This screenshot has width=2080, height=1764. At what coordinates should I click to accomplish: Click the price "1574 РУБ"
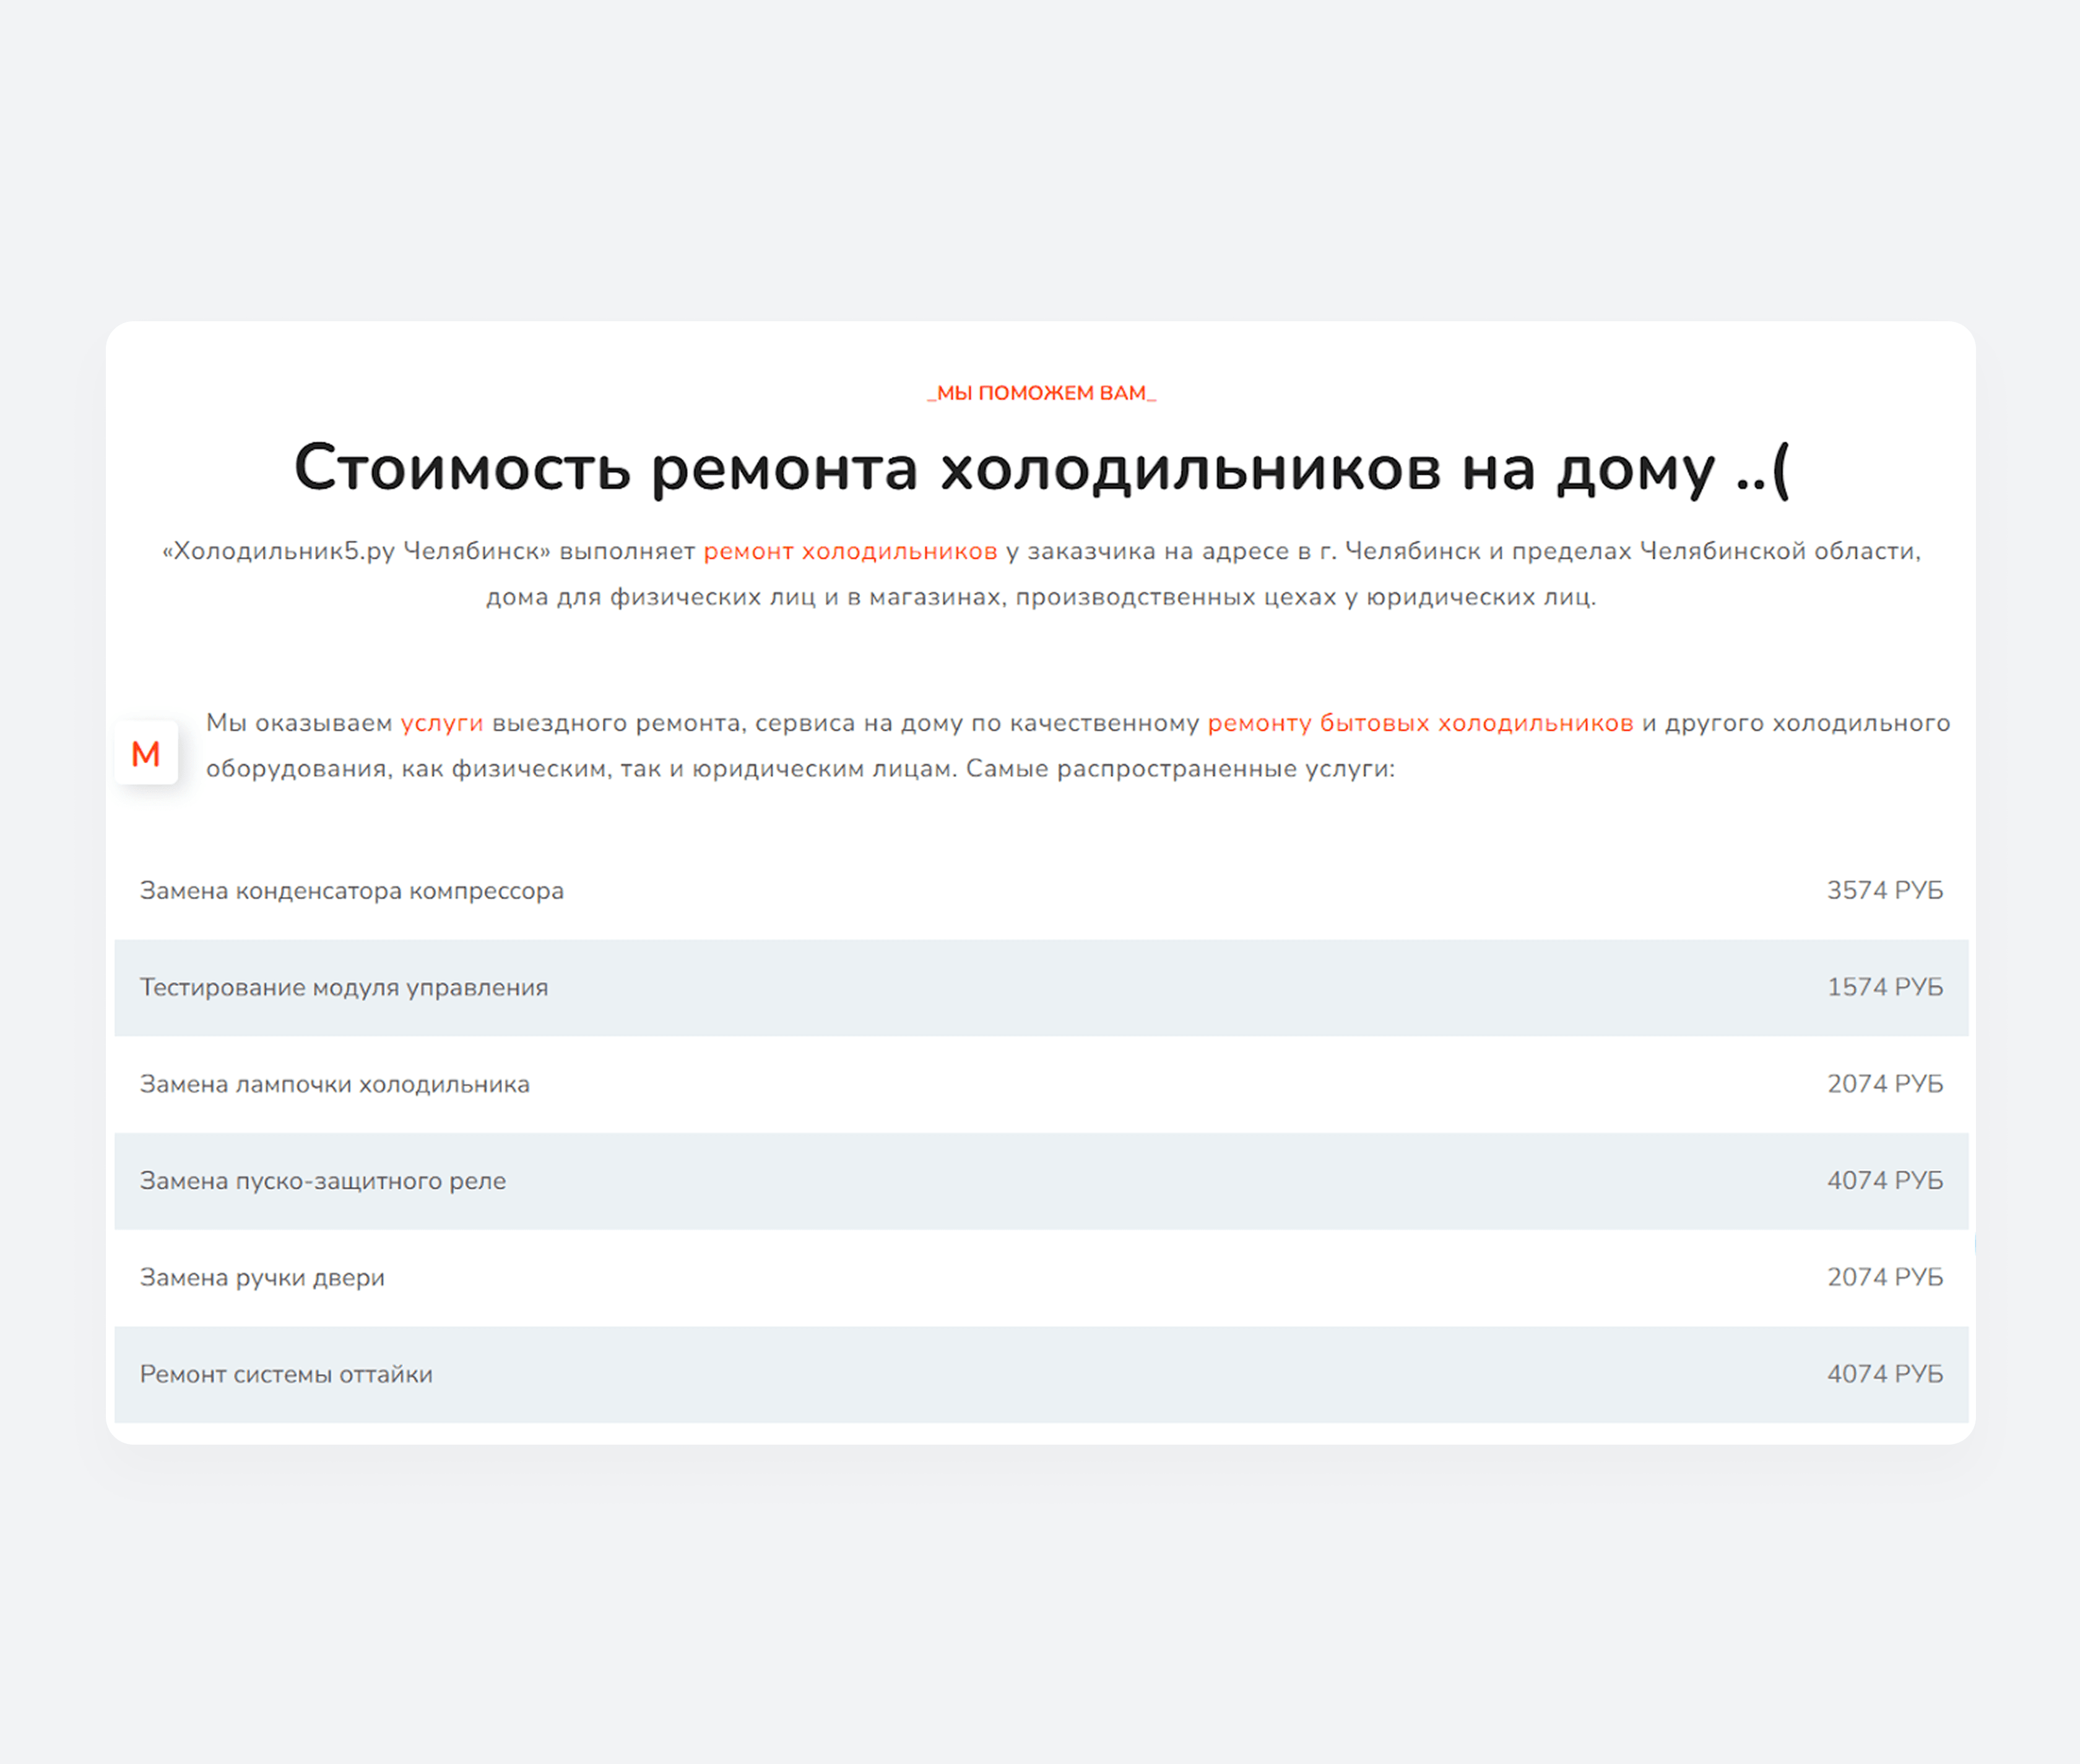point(1885,987)
